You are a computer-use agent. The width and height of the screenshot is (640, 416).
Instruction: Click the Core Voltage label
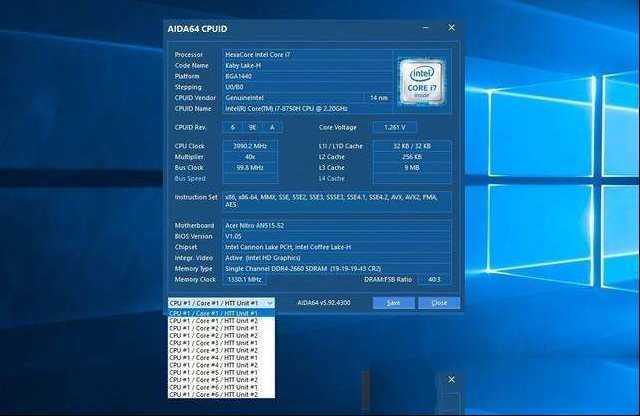(338, 127)
